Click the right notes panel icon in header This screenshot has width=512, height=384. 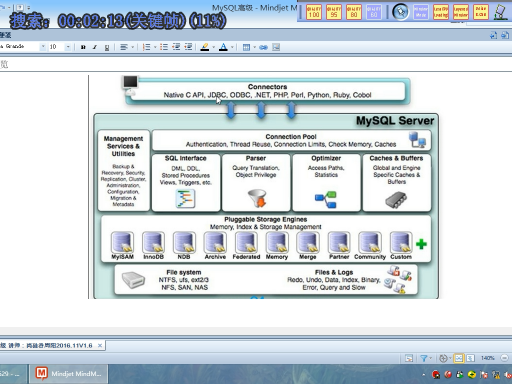click(x=505, y=35)
